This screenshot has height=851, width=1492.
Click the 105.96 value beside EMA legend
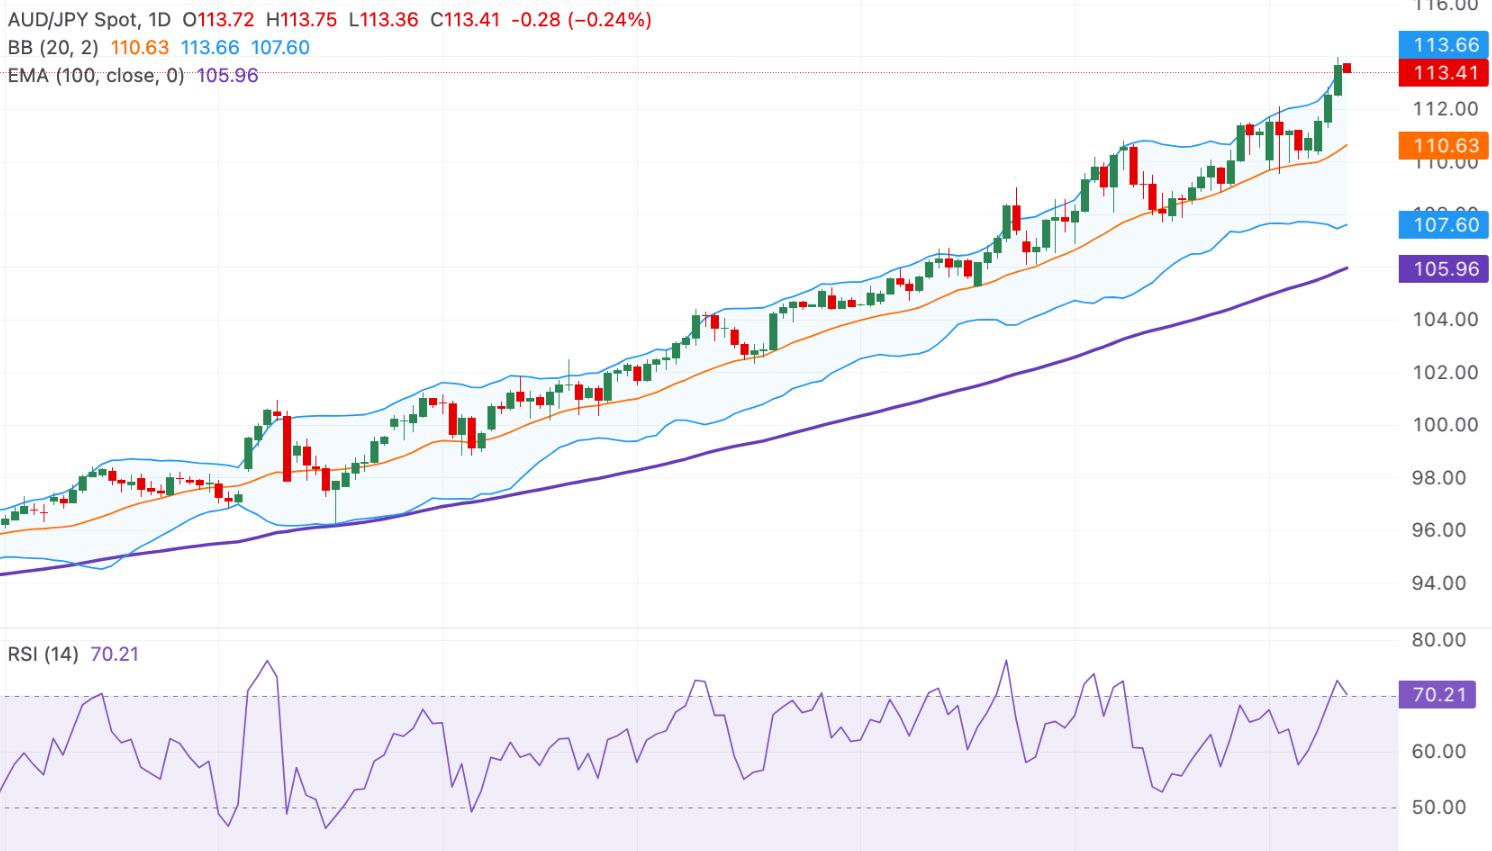227,76
